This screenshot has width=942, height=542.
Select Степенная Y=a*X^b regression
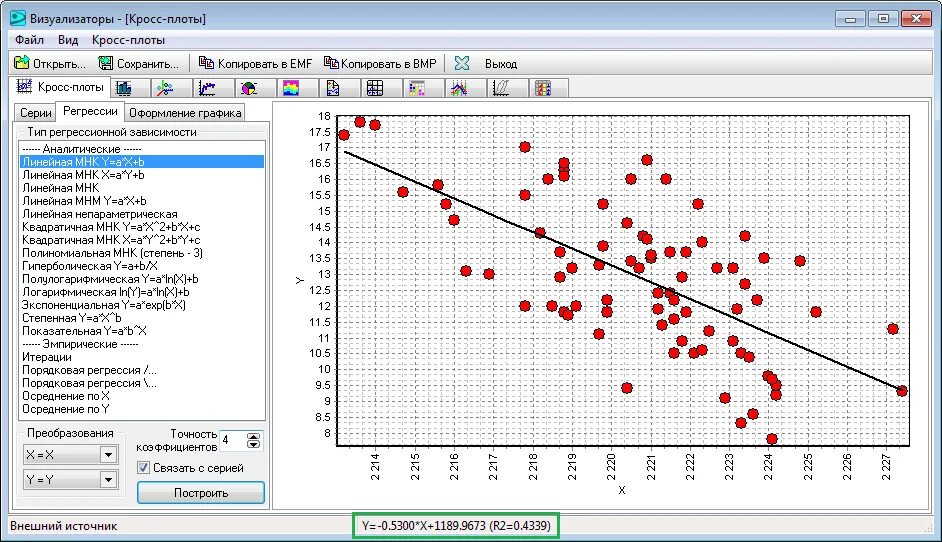pyautogui.click(x=142, y=318)
